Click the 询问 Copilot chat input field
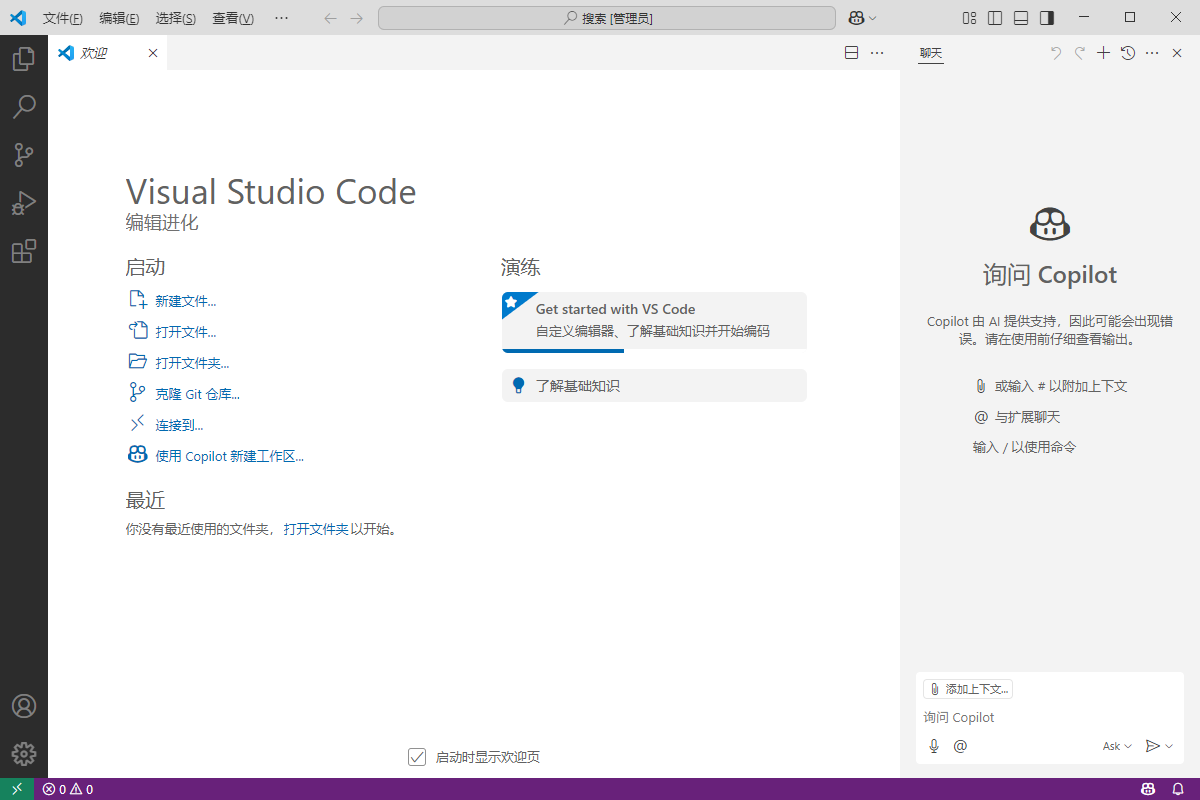Screen dimensions: 1200x800 click(1049, 717)
